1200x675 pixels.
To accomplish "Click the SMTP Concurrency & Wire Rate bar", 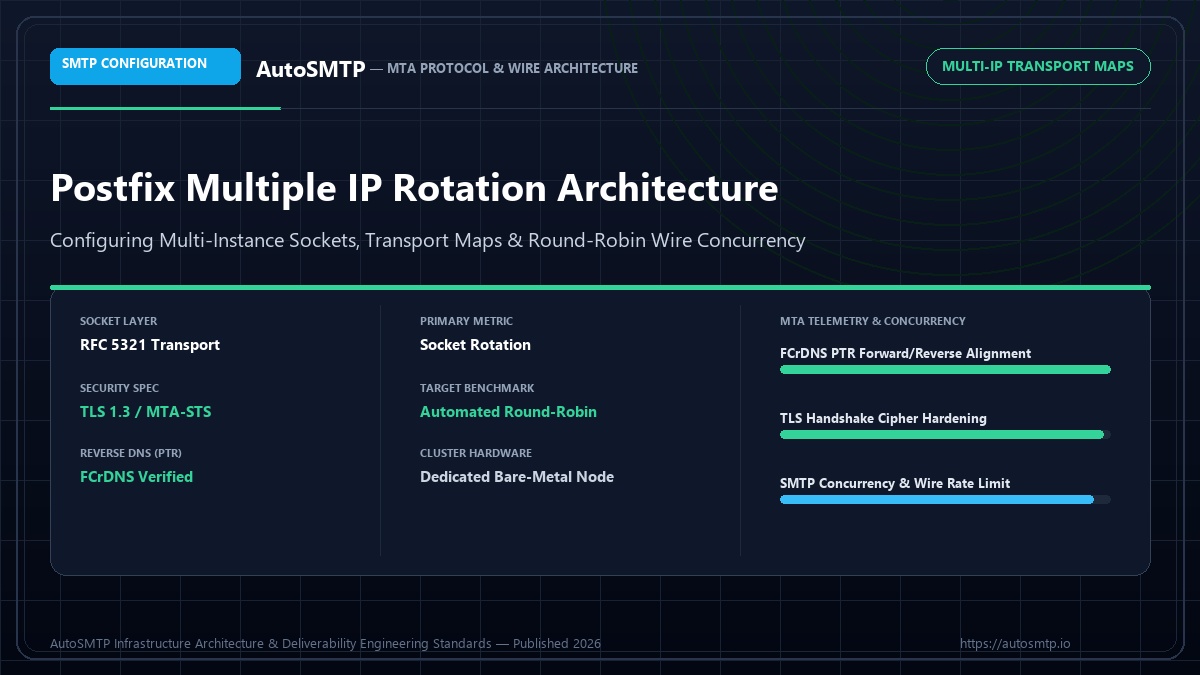I will pos(945,500).
